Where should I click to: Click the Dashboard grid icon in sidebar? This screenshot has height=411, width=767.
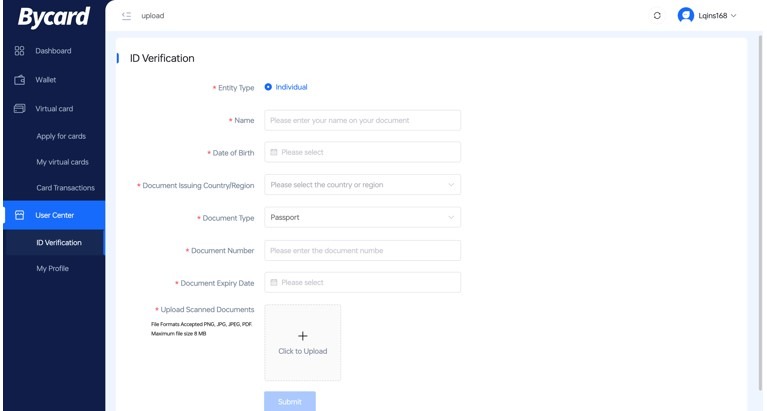coord(19,51)
